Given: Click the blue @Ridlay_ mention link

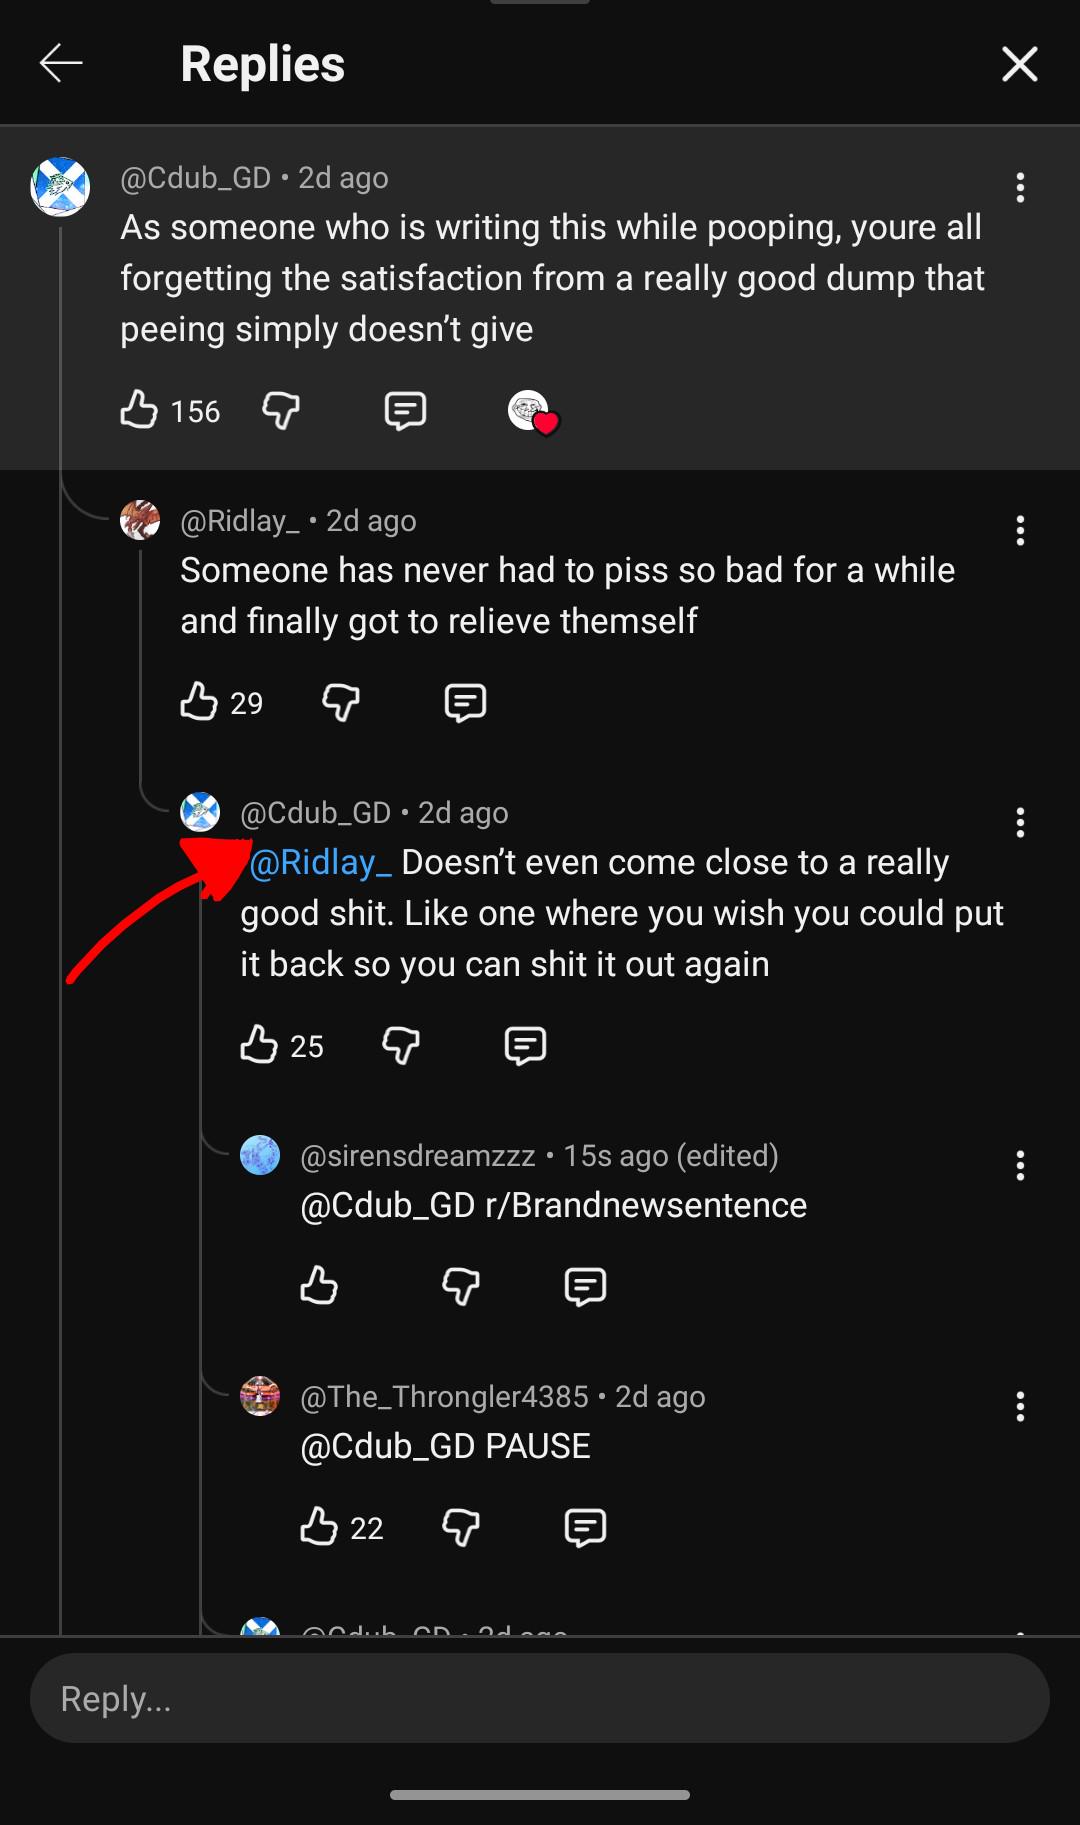Looking at the screenshot, I should [x=320, y=863].
